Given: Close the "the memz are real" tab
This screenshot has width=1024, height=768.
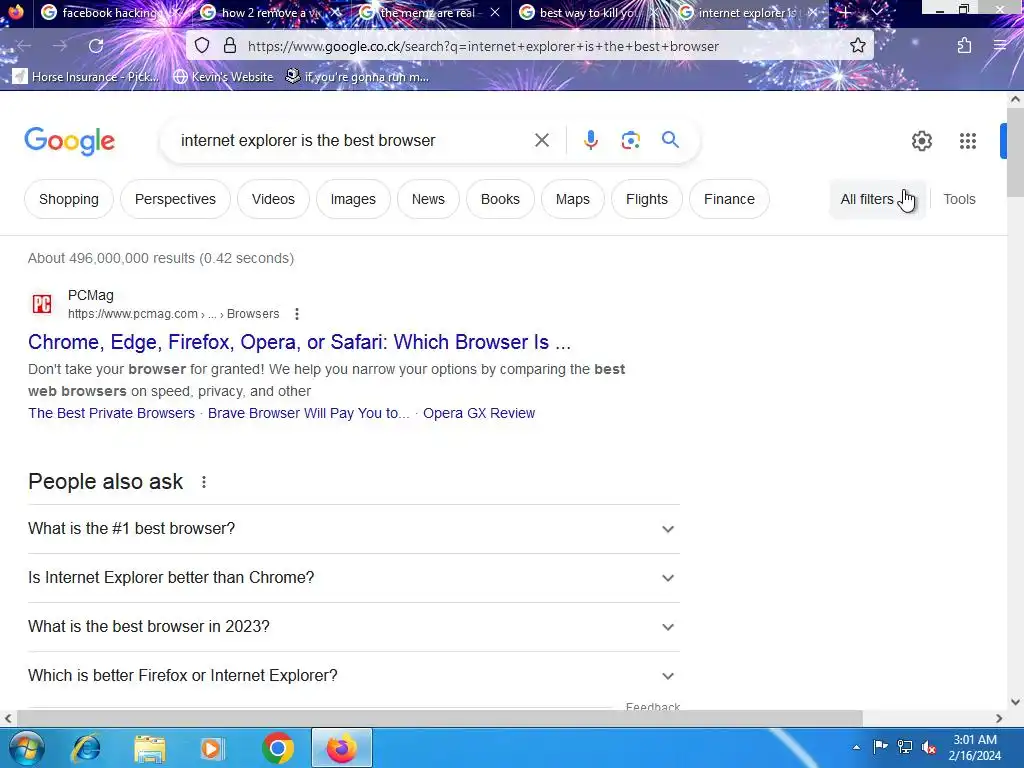Looking at the screenshot, I should pos(495,12).
